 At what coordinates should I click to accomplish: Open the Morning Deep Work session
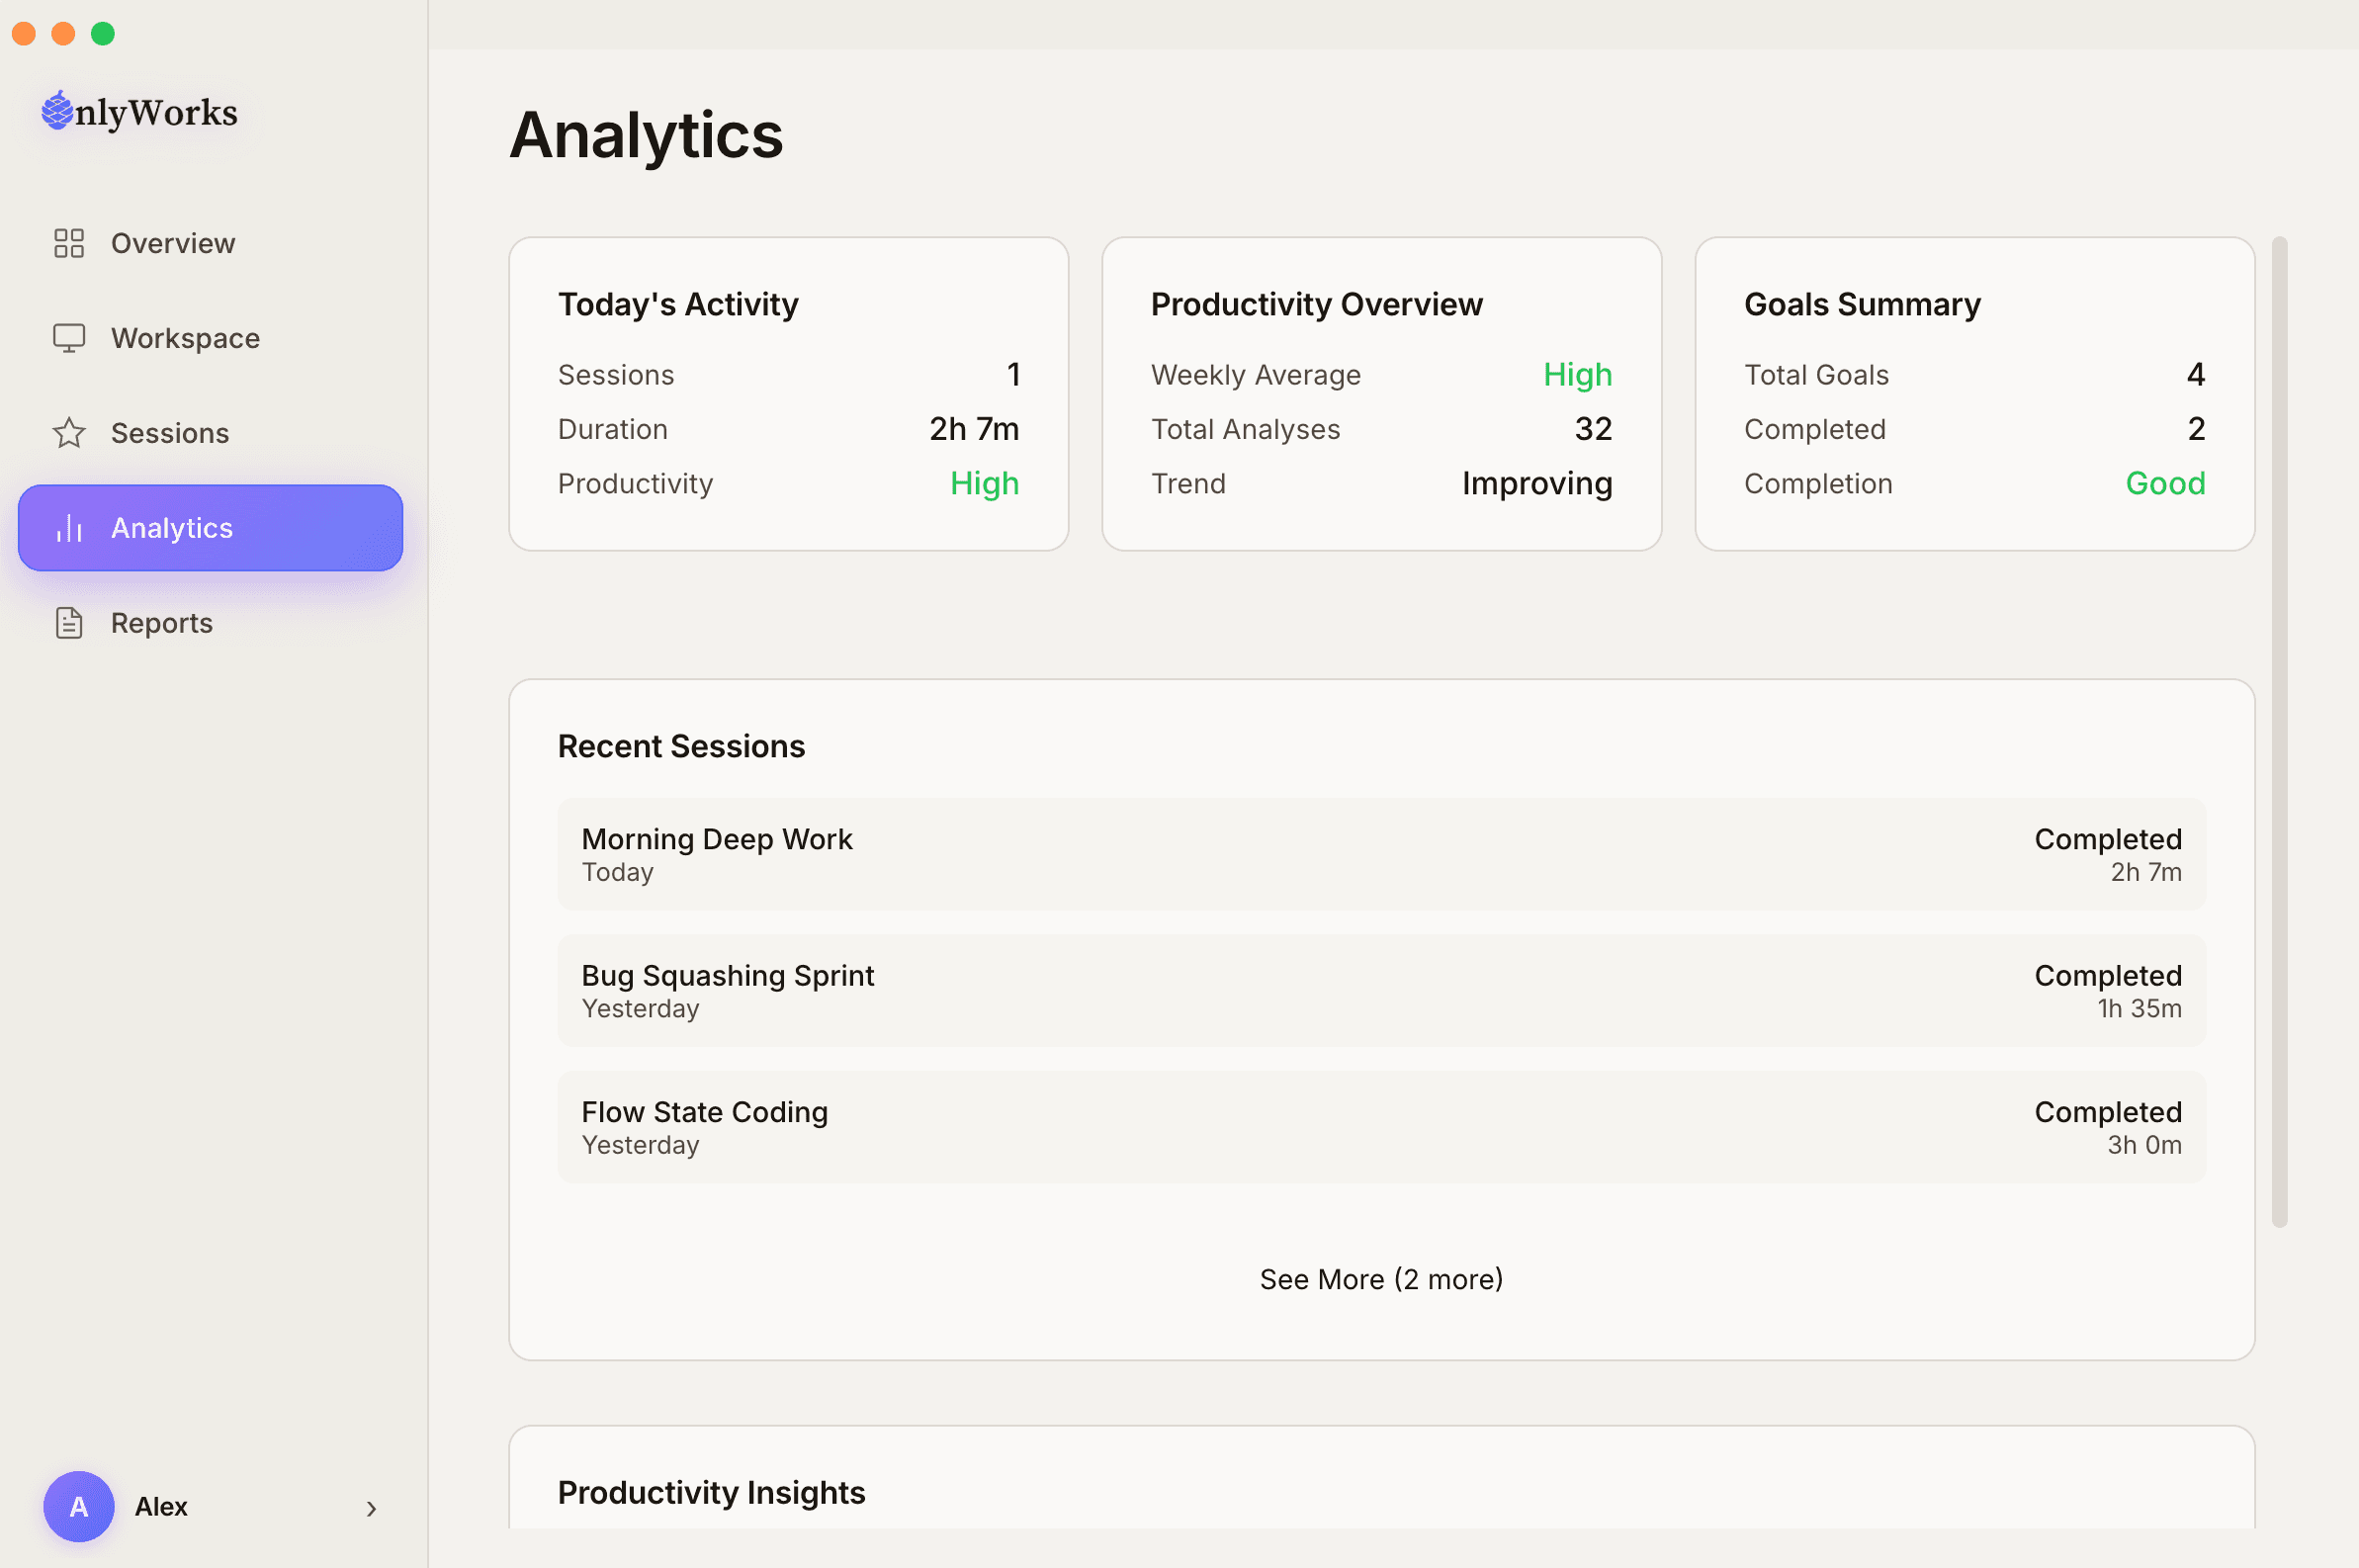click(x=1380, y=854)
